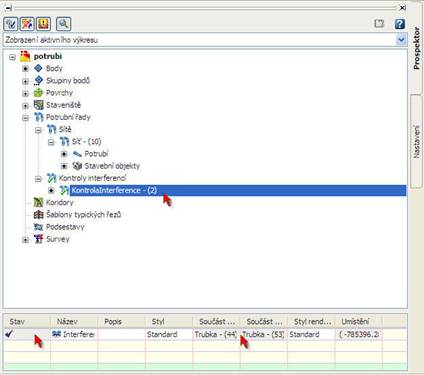Click the Podsestavy icon
Screen dimensions: 424x375
38,227
